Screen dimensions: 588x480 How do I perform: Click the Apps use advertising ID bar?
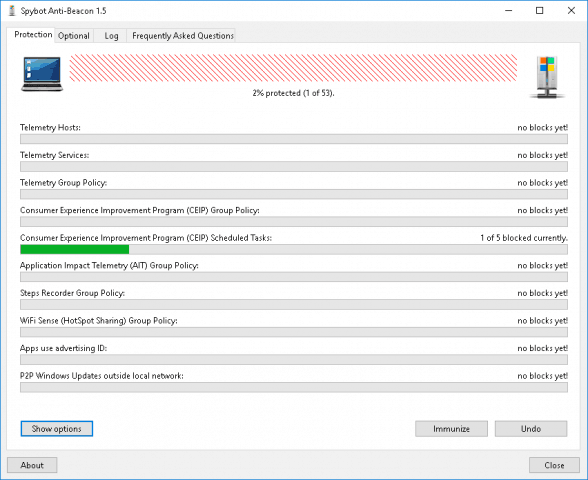pos(294,360)
